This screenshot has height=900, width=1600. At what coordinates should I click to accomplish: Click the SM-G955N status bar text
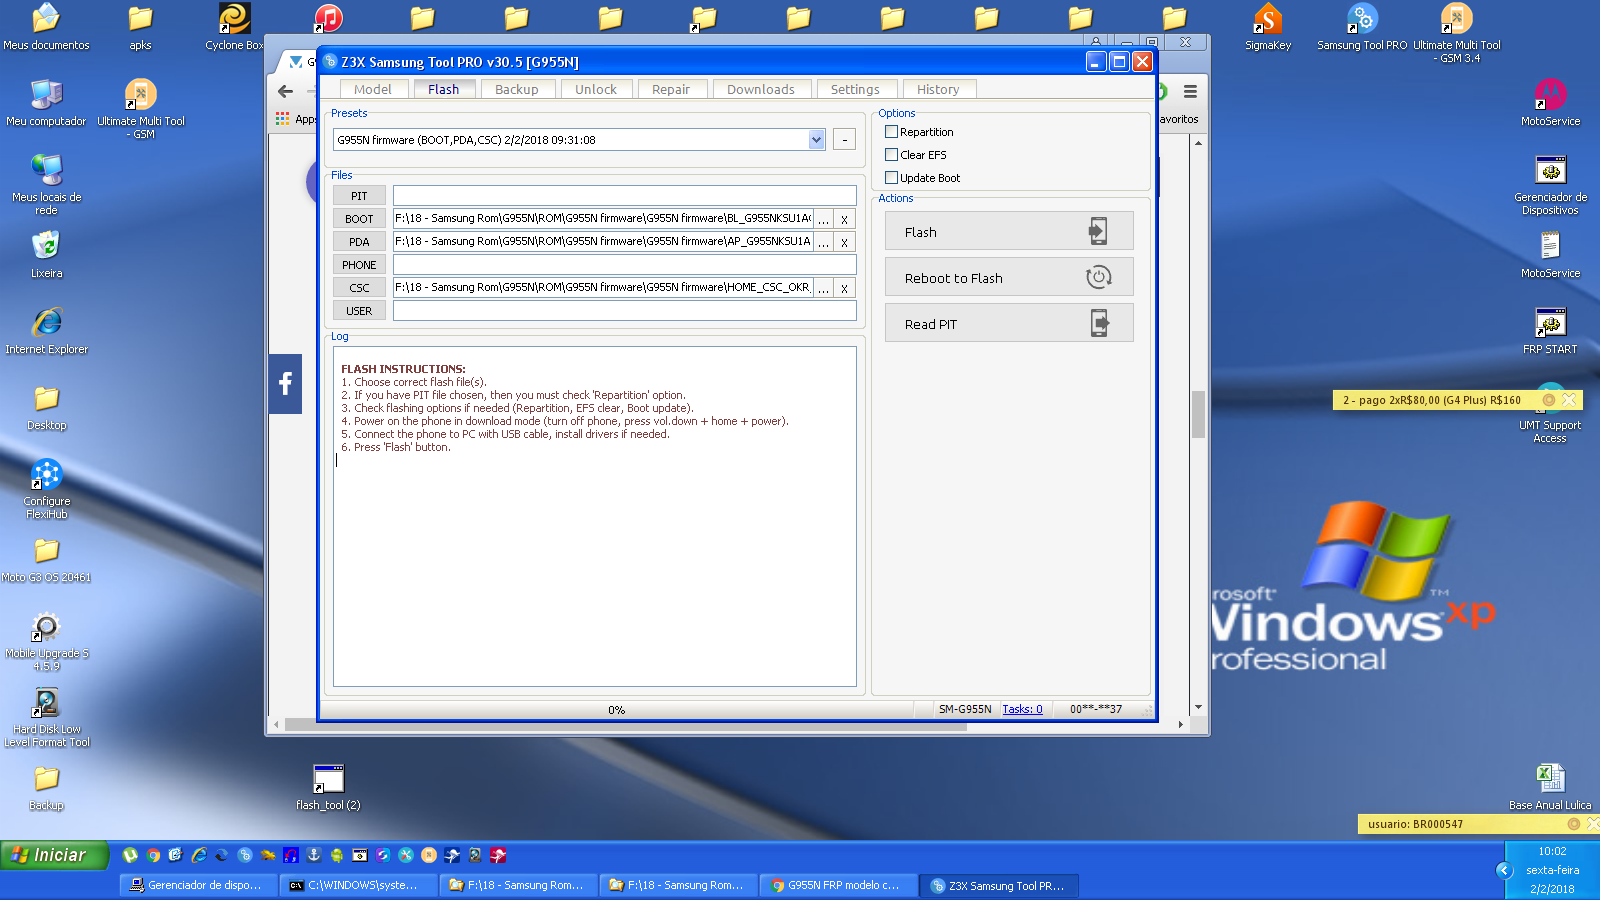tap(965, 709)
